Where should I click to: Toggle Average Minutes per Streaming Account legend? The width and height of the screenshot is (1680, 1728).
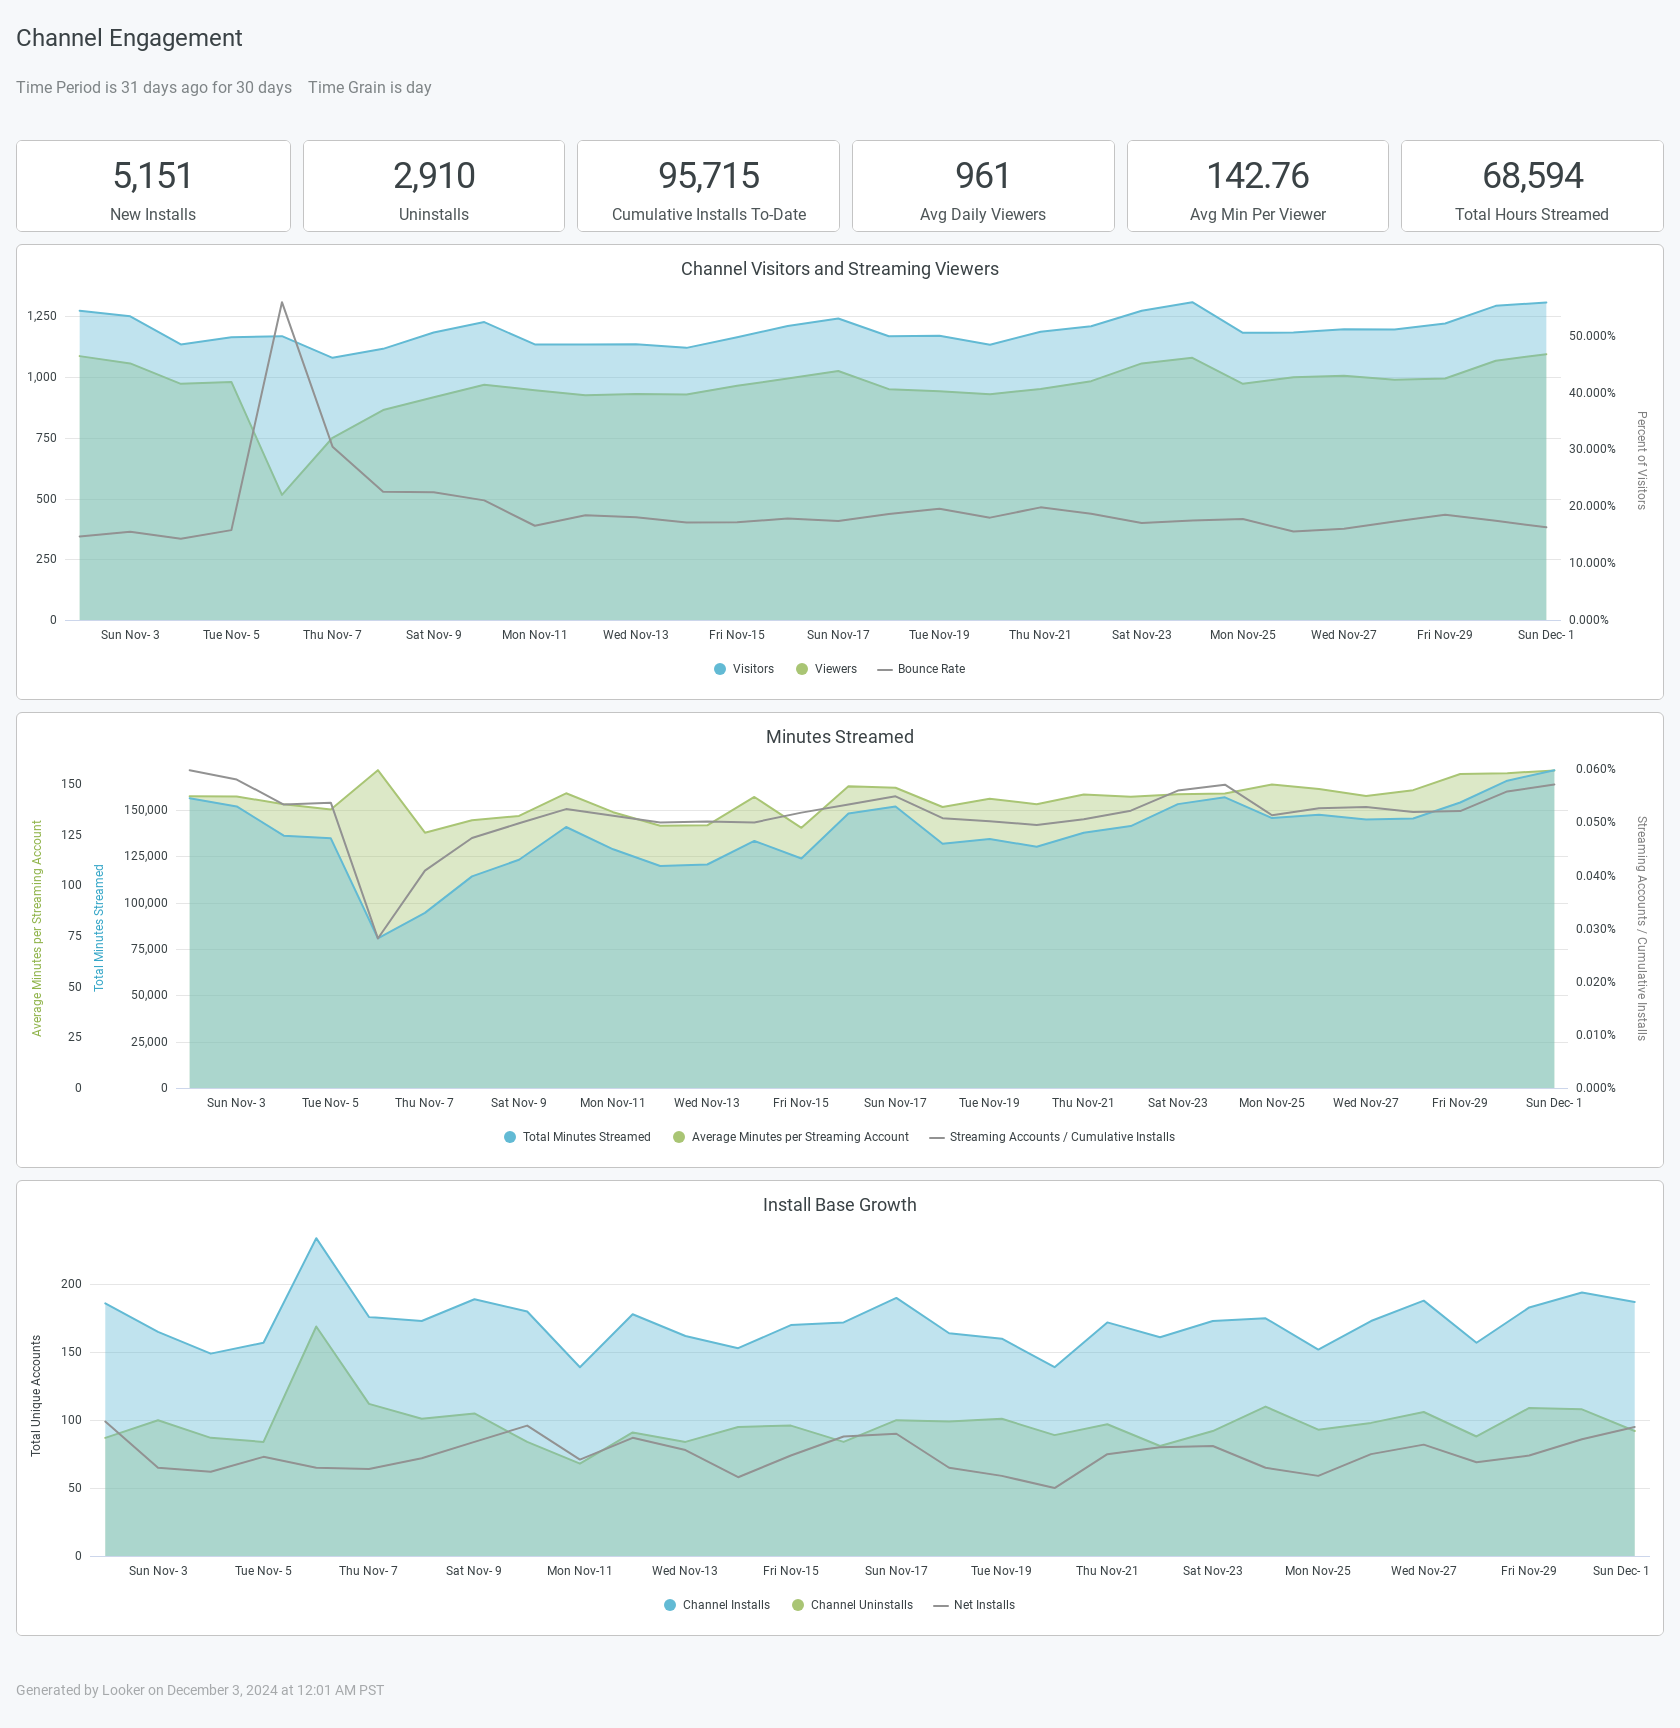pyautogui.click(x=791, y=1137)
